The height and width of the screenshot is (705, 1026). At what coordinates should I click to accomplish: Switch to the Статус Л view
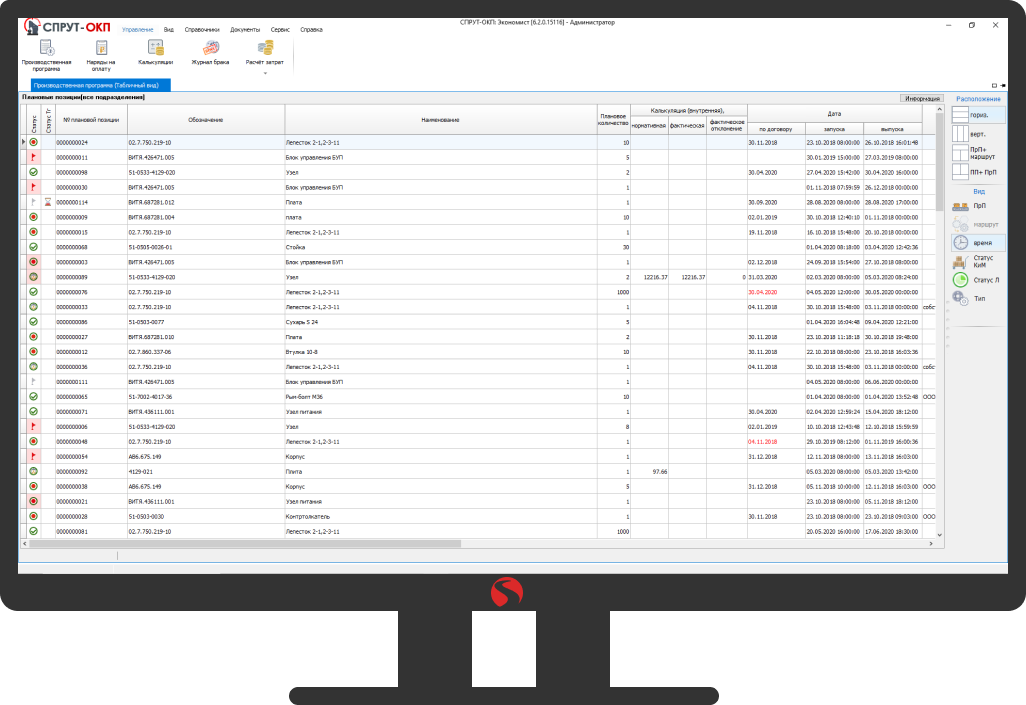[x=961, y=280]
